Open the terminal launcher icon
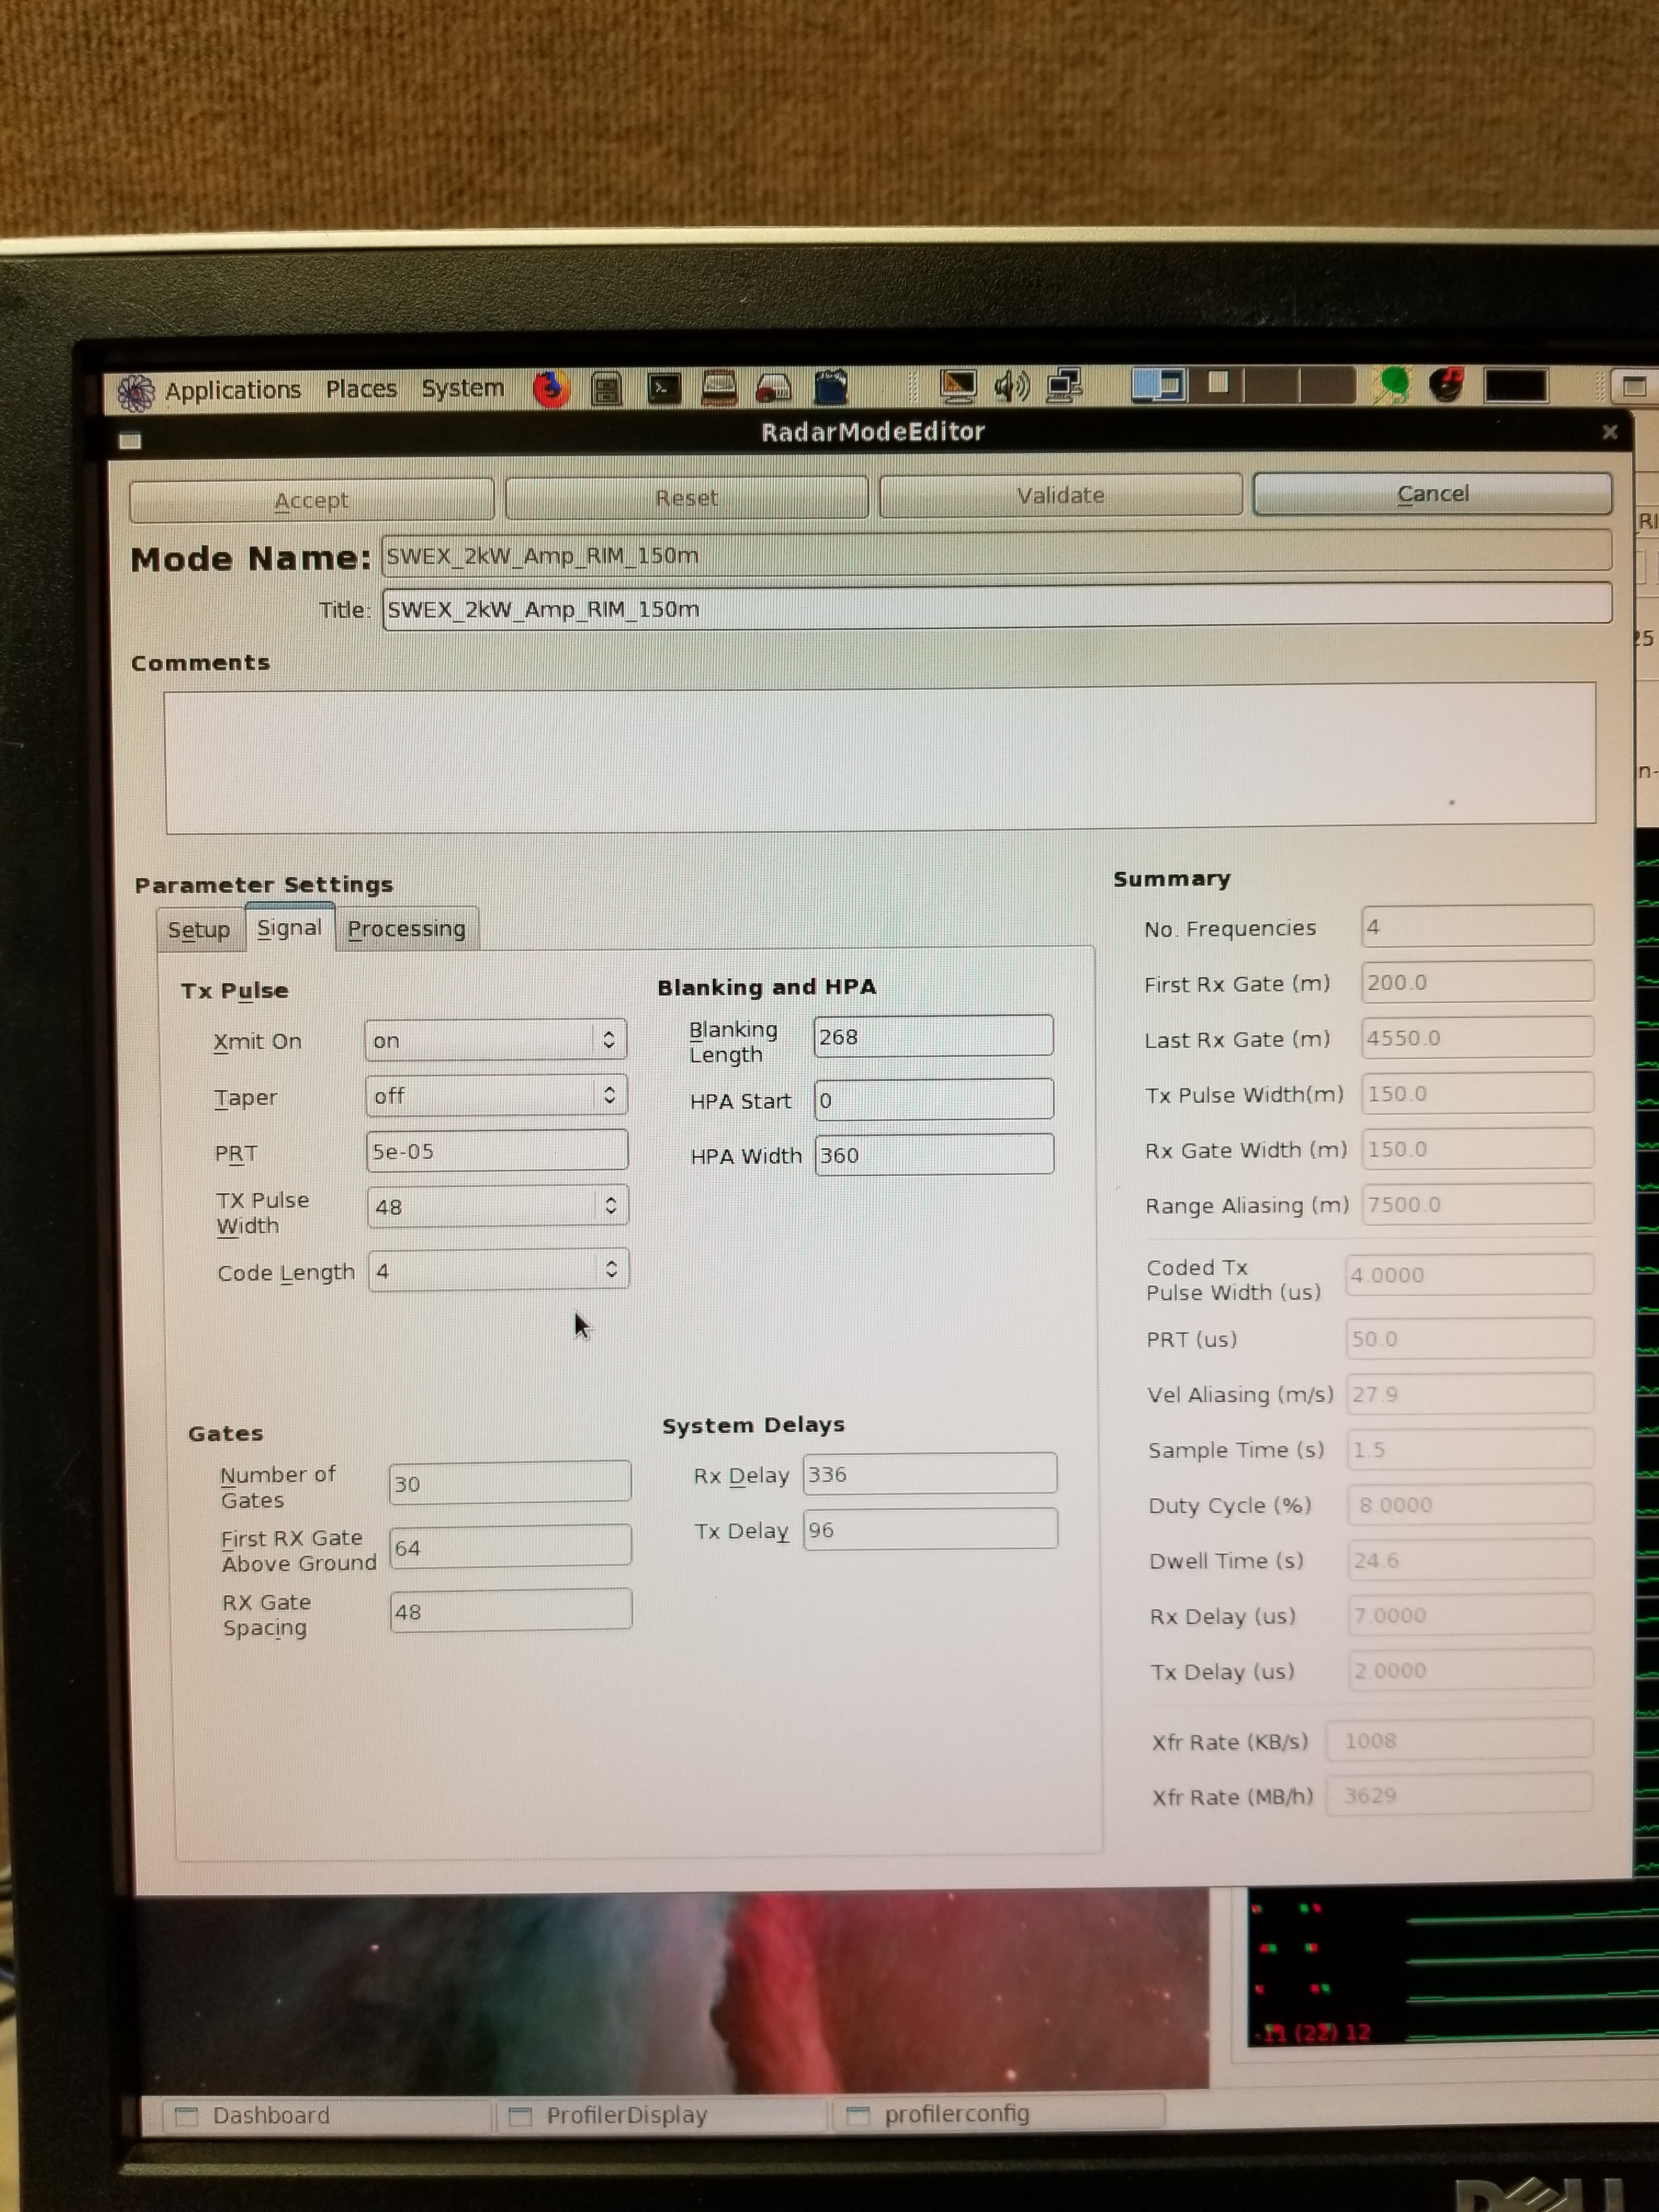The image size is (1659, 2212). pos(664,388)
